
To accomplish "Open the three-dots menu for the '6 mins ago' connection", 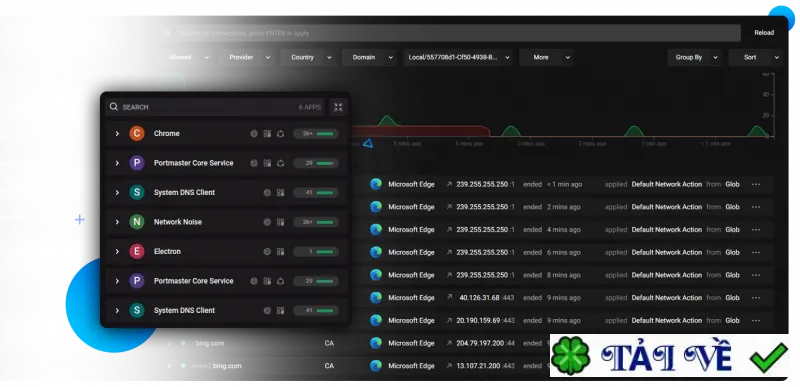I will pos(756,252).
